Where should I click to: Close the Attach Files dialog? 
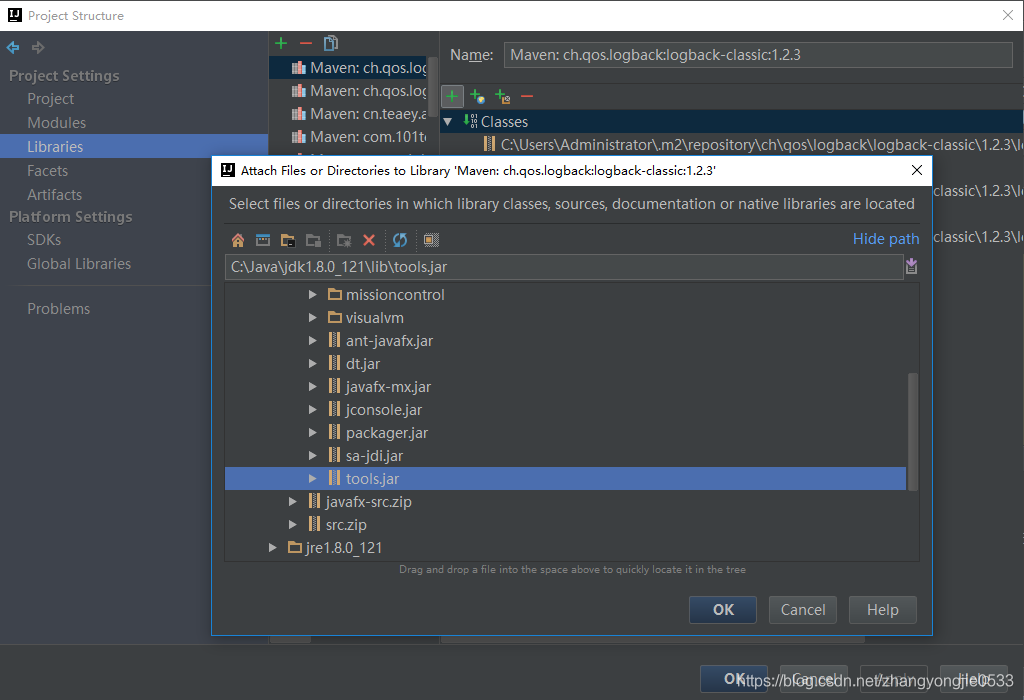coord(917,170)
